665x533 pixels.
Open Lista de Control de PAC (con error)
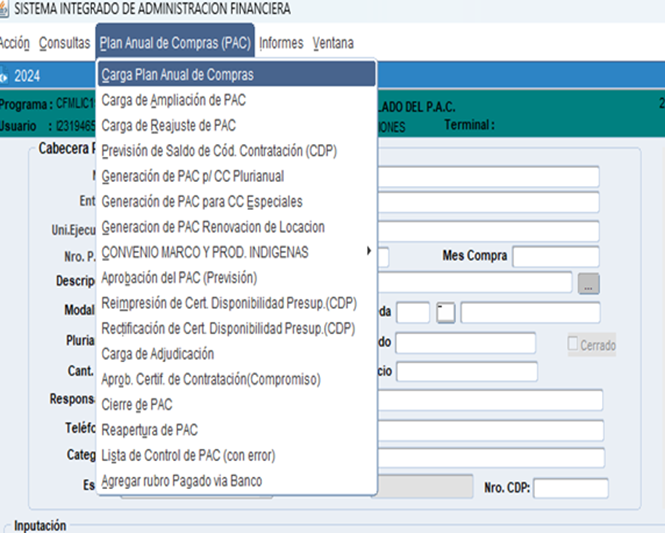(188, 455)
